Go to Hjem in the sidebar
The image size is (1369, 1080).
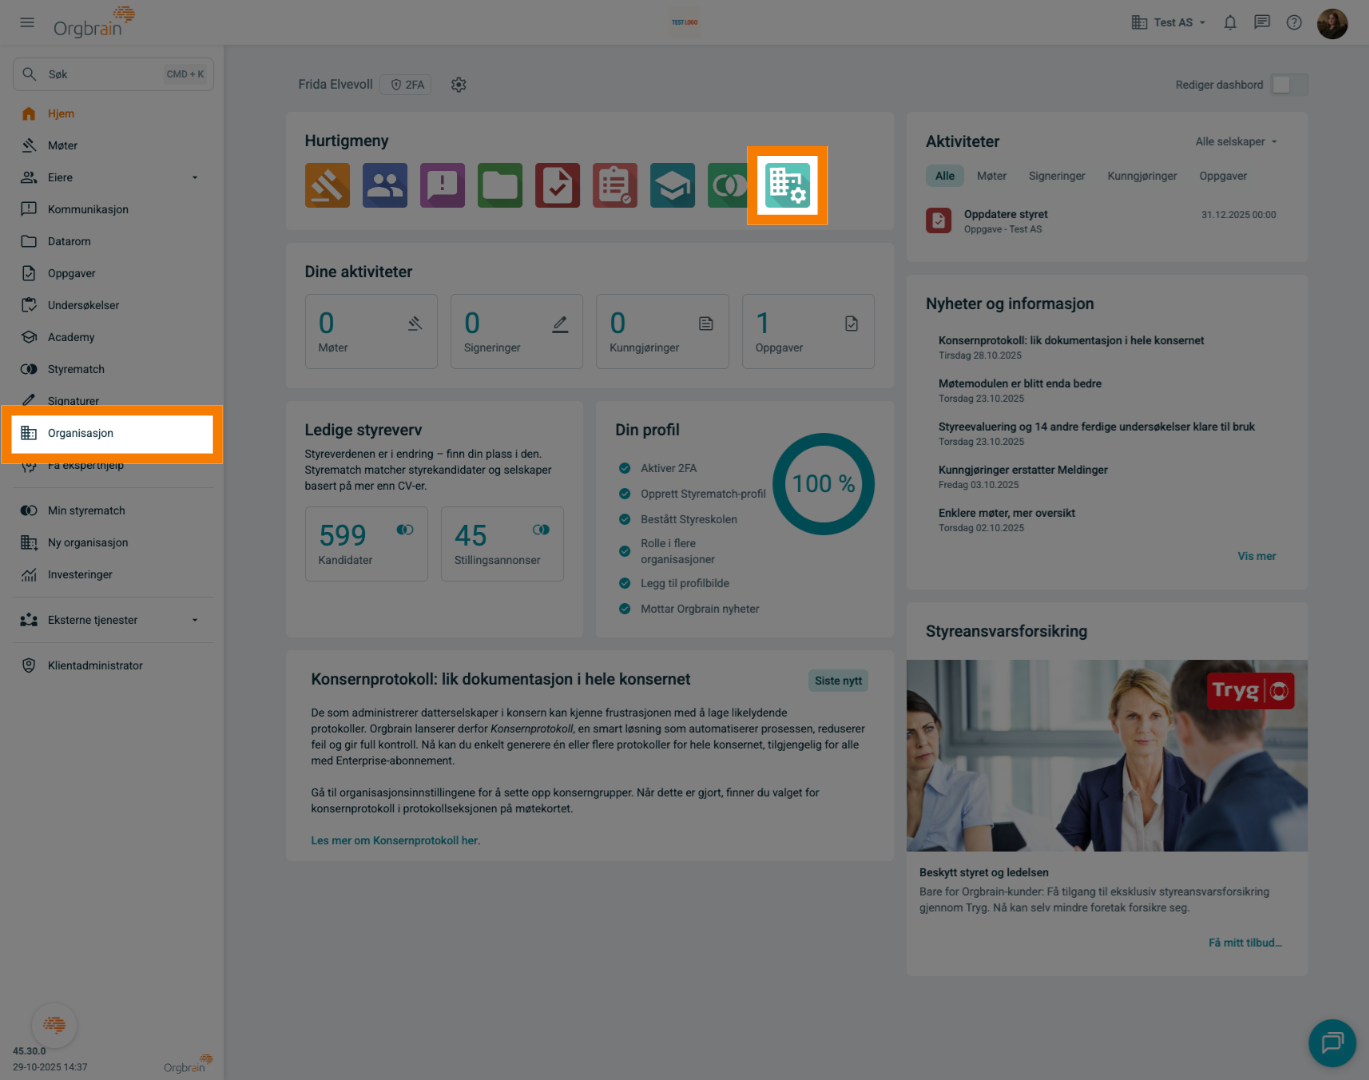tap(113, 114)
